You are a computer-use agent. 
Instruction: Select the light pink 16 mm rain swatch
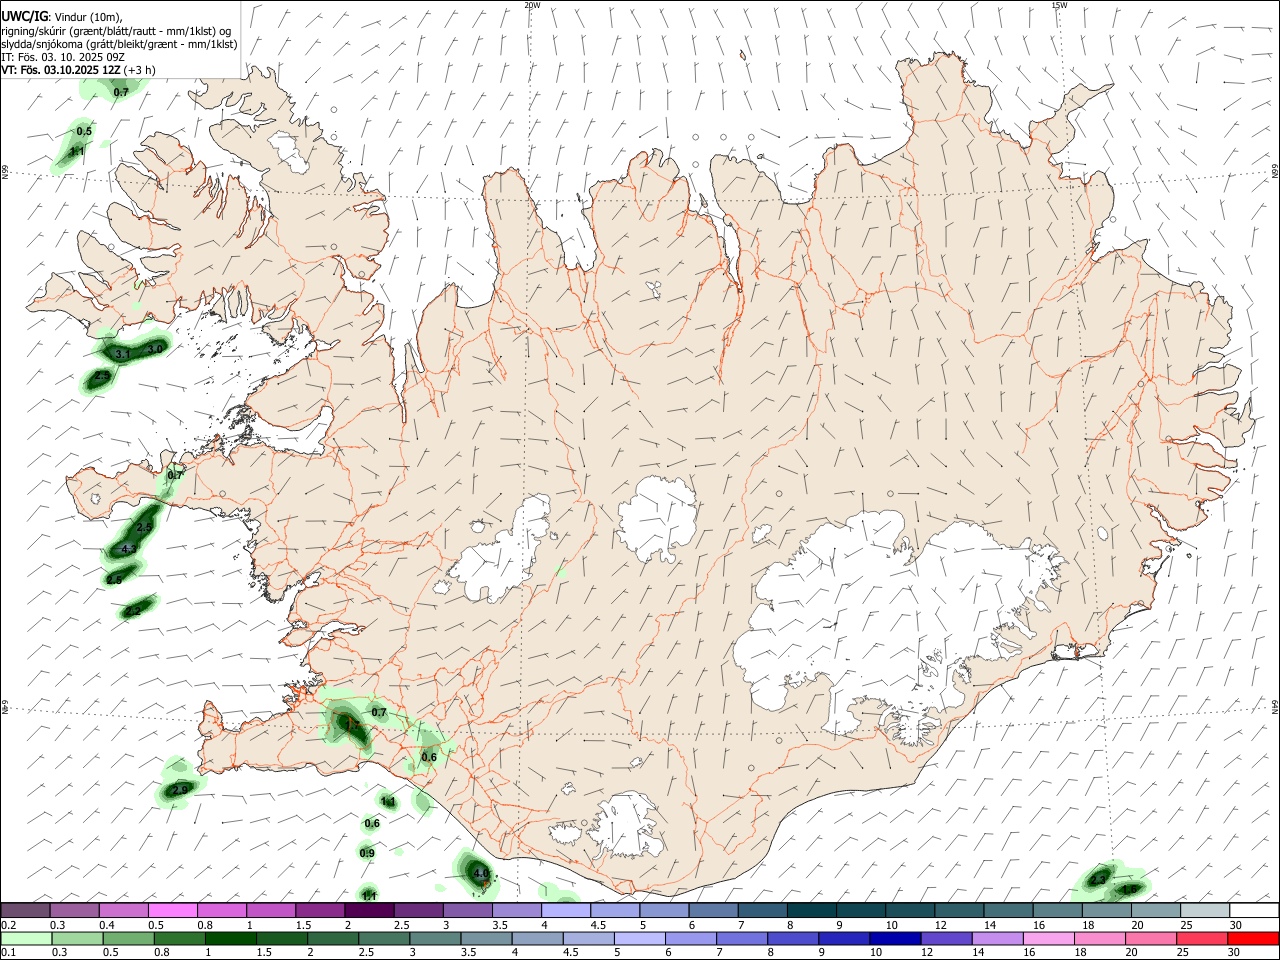1049,938
